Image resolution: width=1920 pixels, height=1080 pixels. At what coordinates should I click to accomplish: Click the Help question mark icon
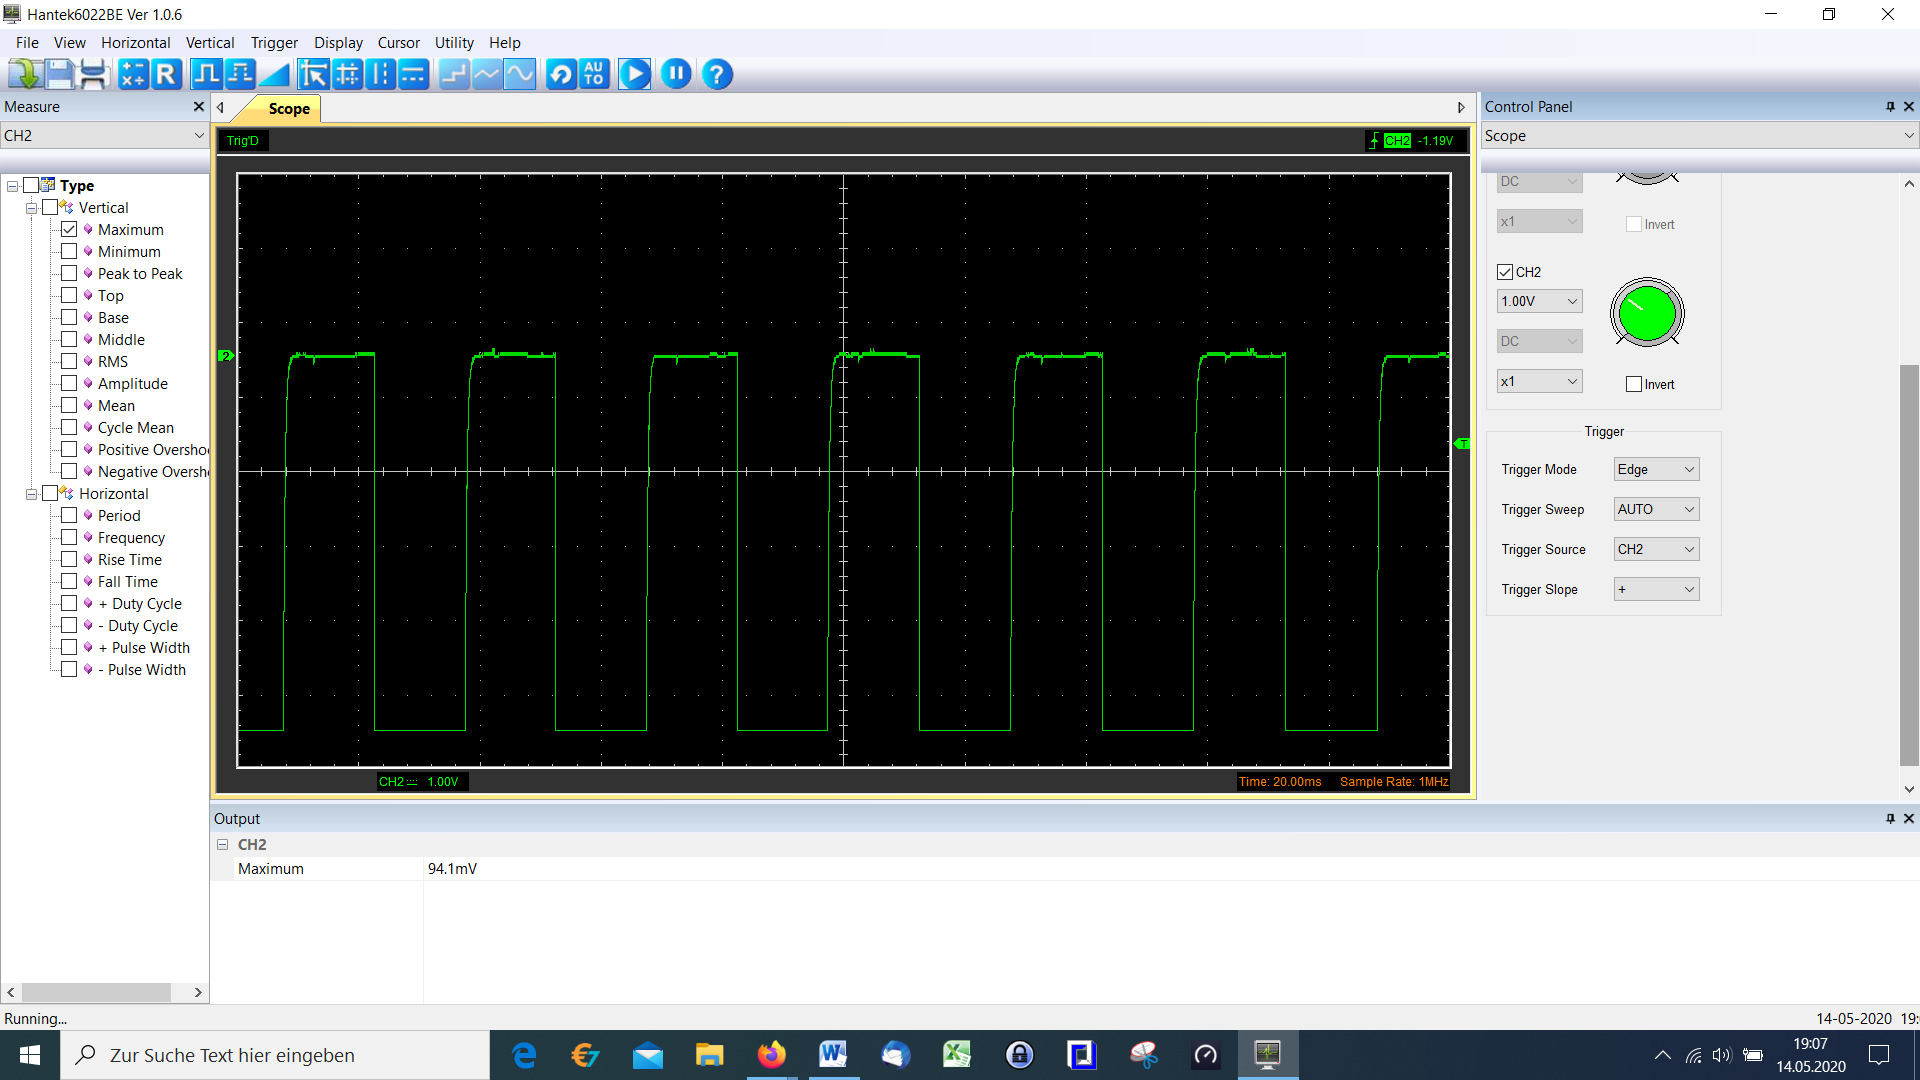[x=717, y=74]
